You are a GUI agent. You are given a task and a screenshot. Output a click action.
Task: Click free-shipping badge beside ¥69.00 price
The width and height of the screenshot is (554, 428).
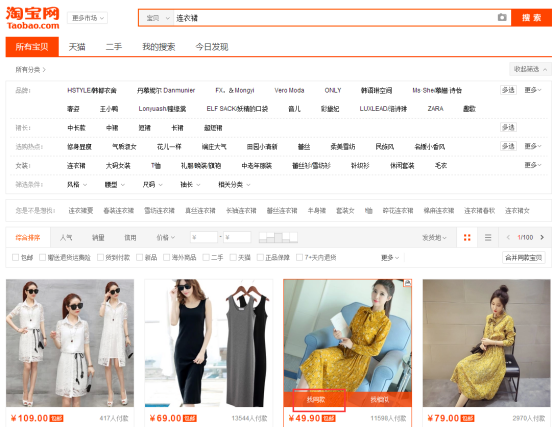tap(190, 419)
